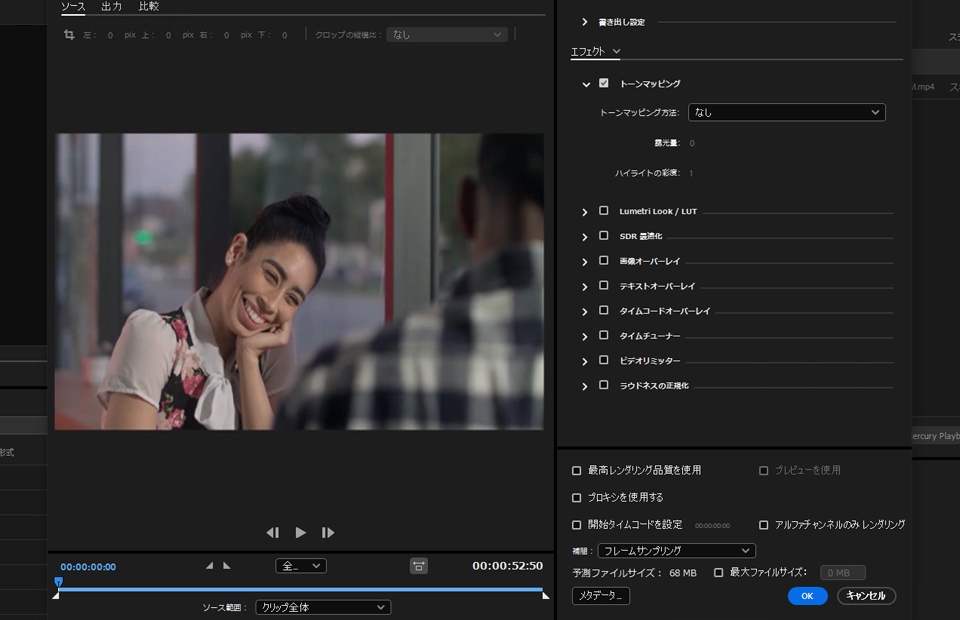Enable the Lumetri Look / LUT checkbox

603,211
